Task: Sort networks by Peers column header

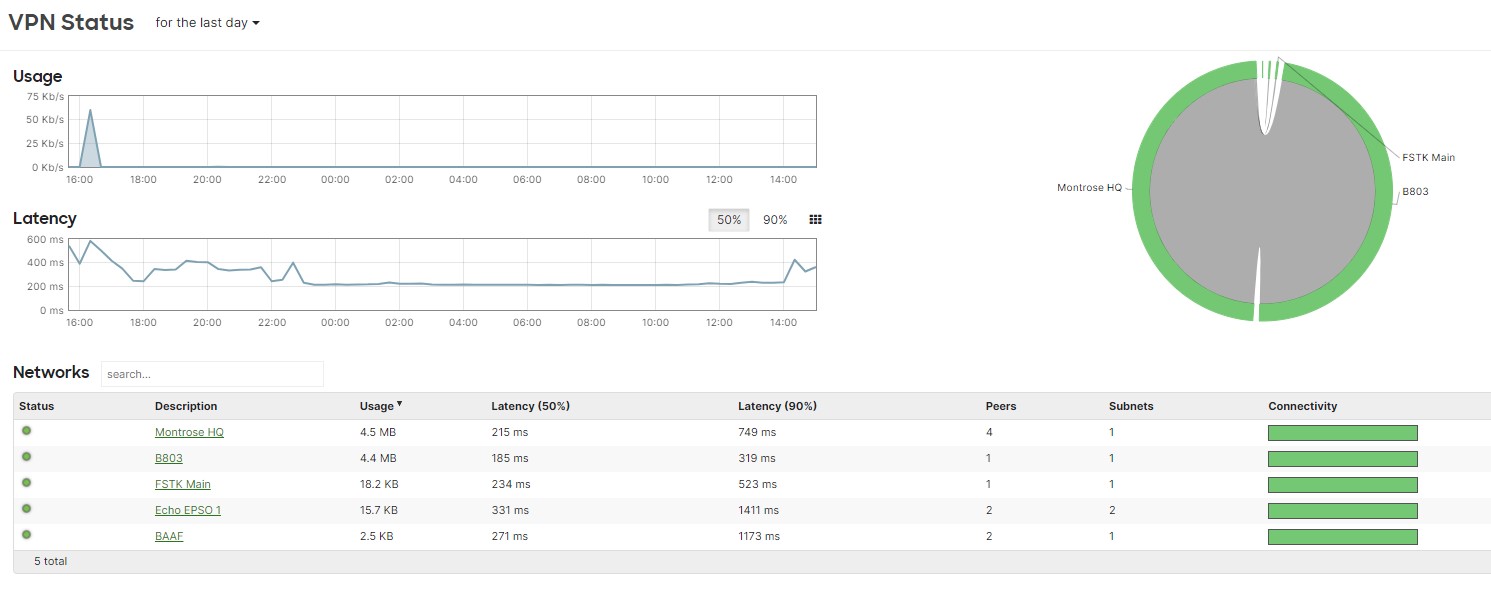Action: click(x=1000, y=406)
